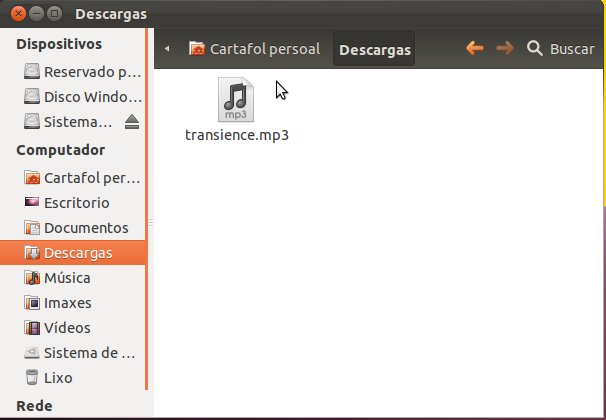Image resolution: width=606 pixels, height=420 pixels.
Task: Click the Rede section heading
Action: tap(34, 406)
